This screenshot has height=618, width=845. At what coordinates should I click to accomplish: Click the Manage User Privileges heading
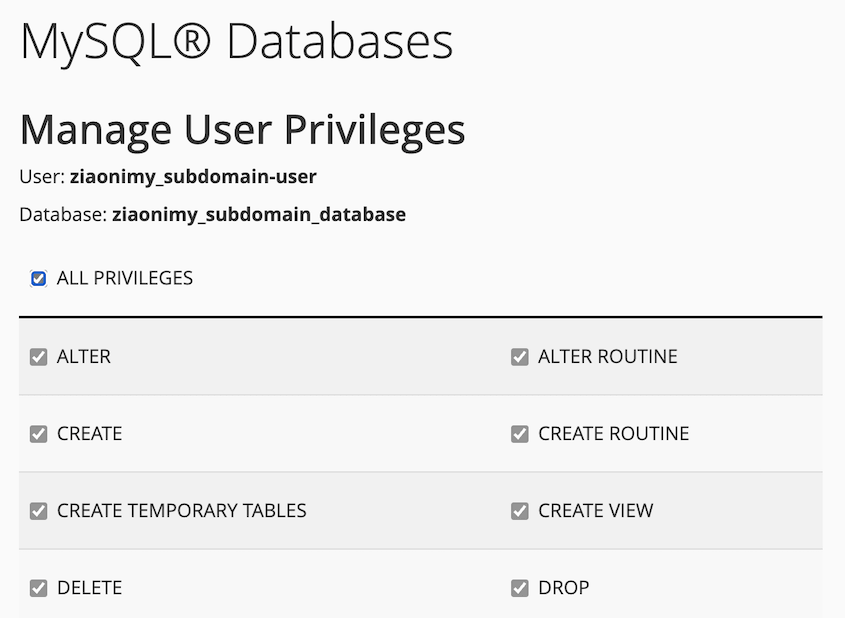[242, 131]
